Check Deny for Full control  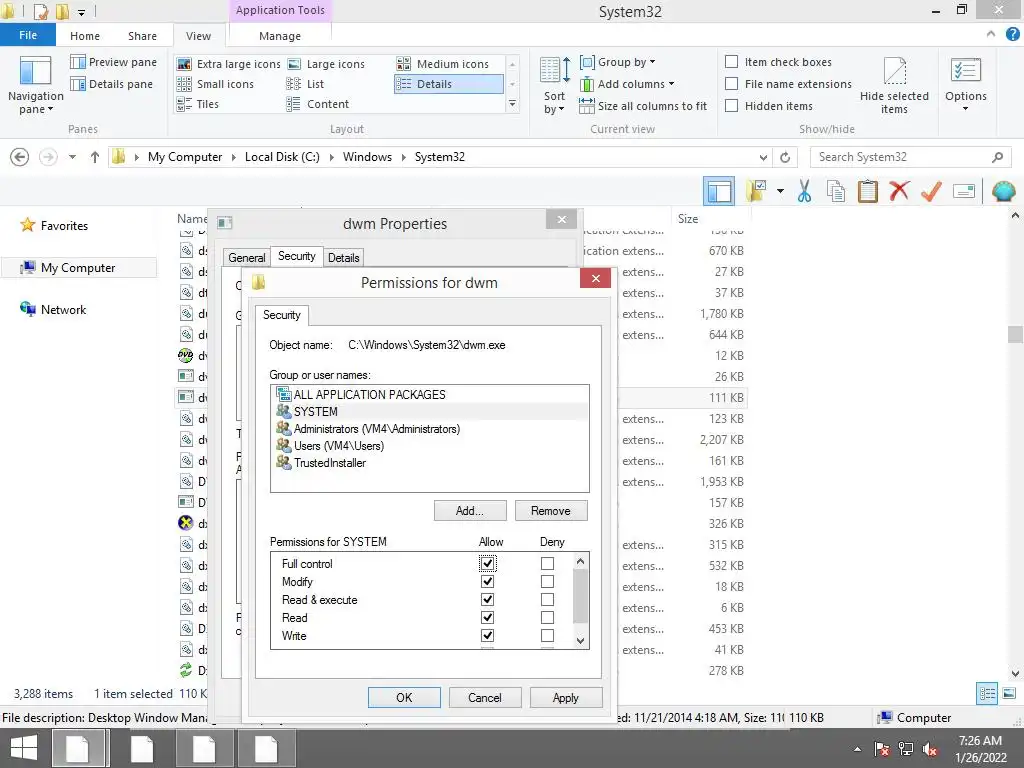coord(547,563)
